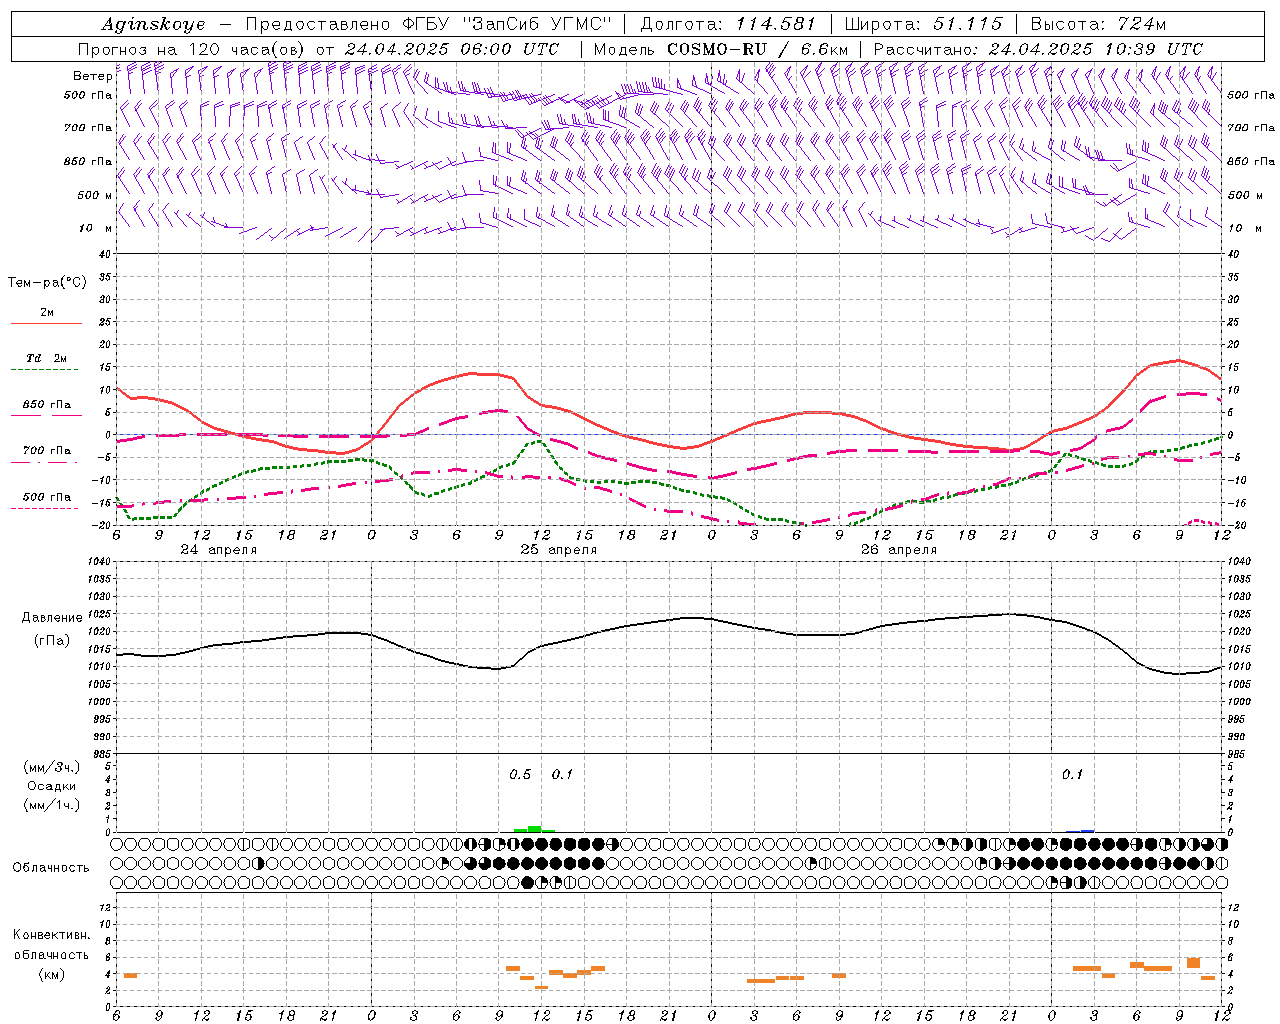
Task: Click the Td 2м legend label
Action: (46, 358)
